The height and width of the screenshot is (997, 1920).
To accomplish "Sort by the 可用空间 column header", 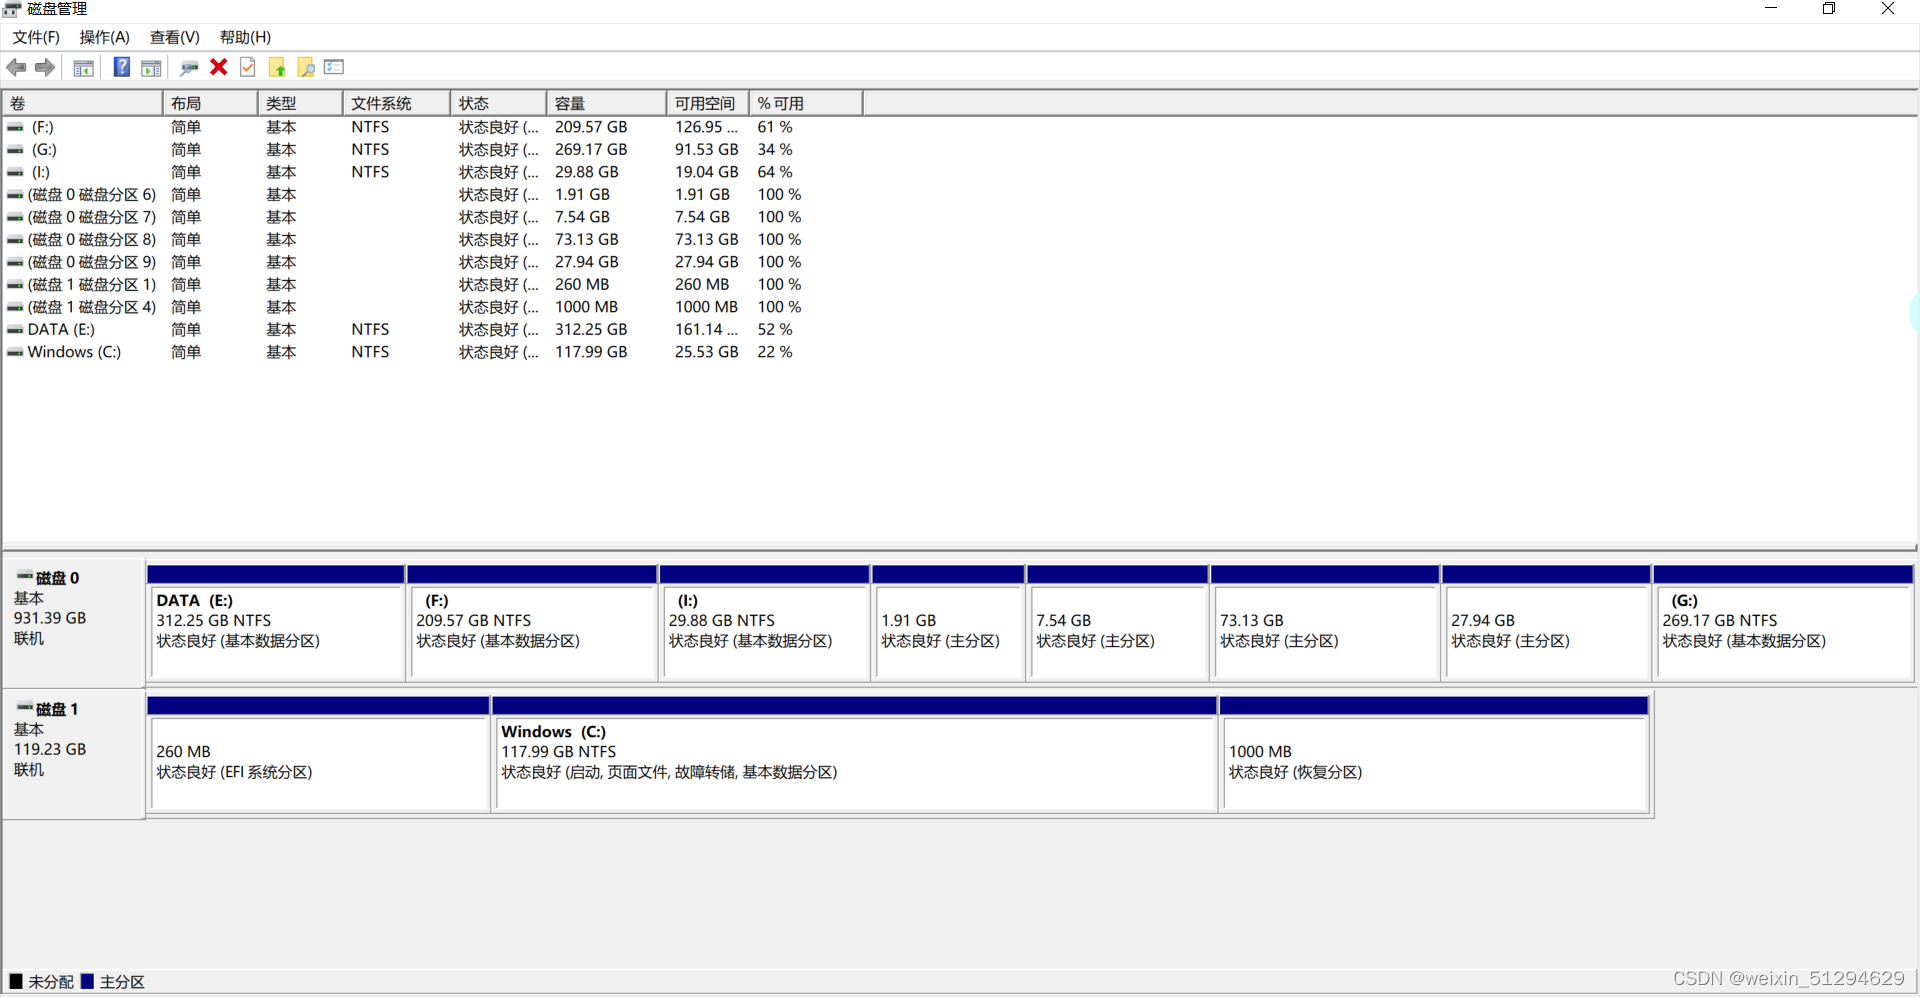I will 708,103.
